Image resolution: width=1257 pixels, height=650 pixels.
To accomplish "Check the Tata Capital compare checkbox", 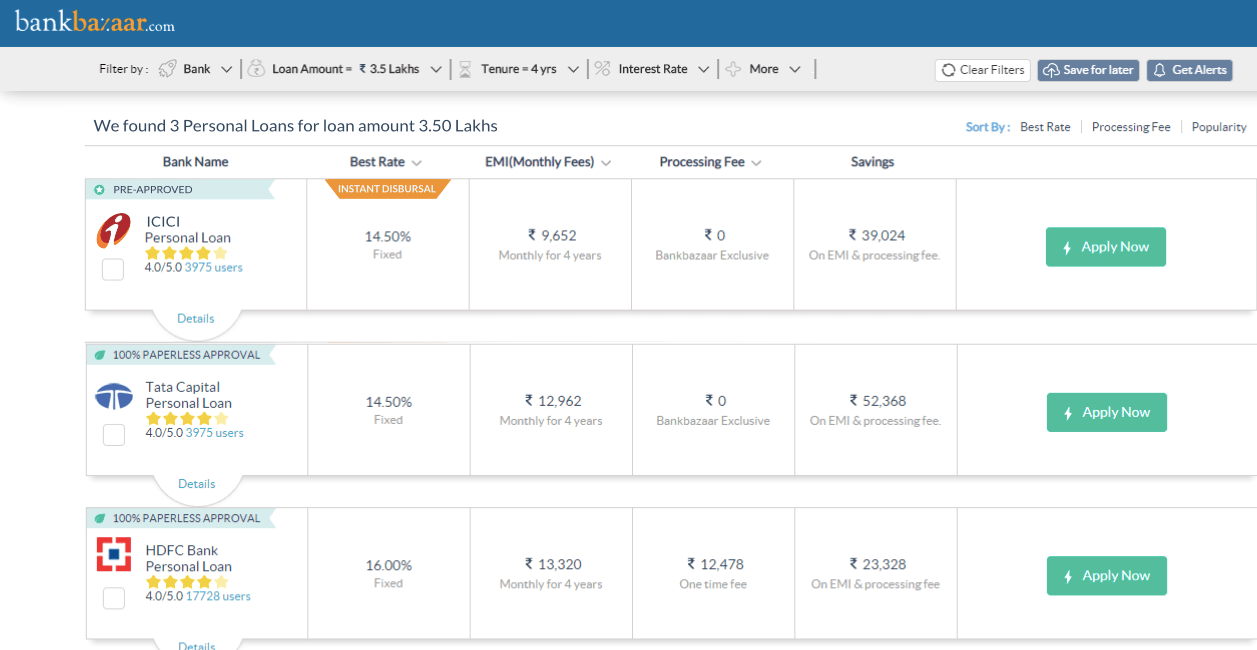I will [114, 434].
